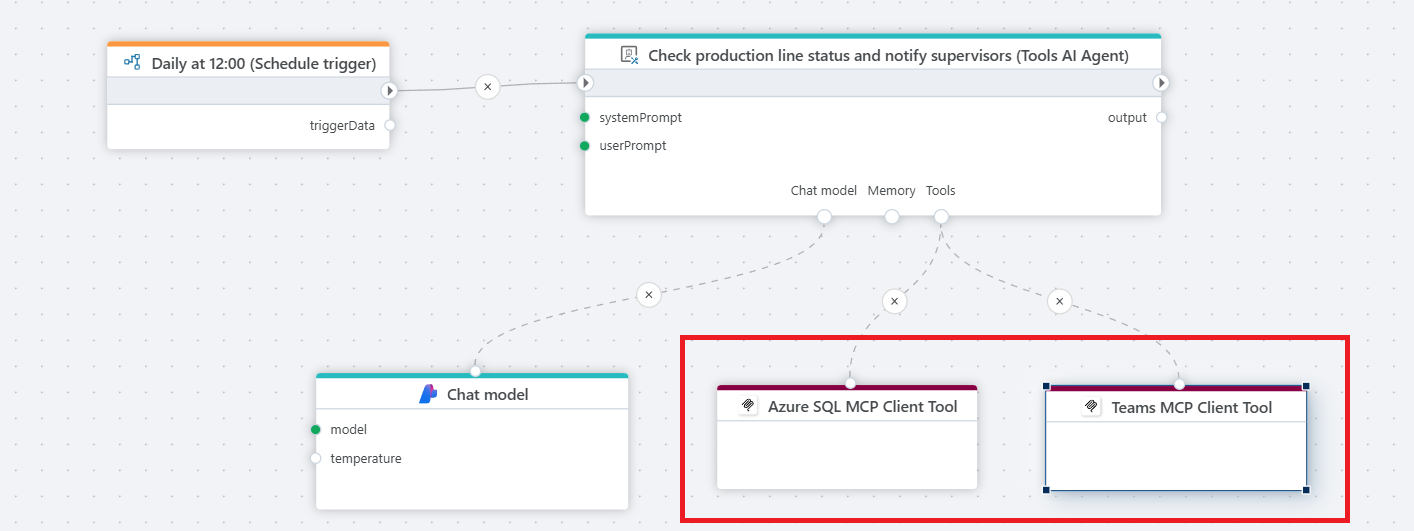Click the AI Agent's input arrow port

586,83
